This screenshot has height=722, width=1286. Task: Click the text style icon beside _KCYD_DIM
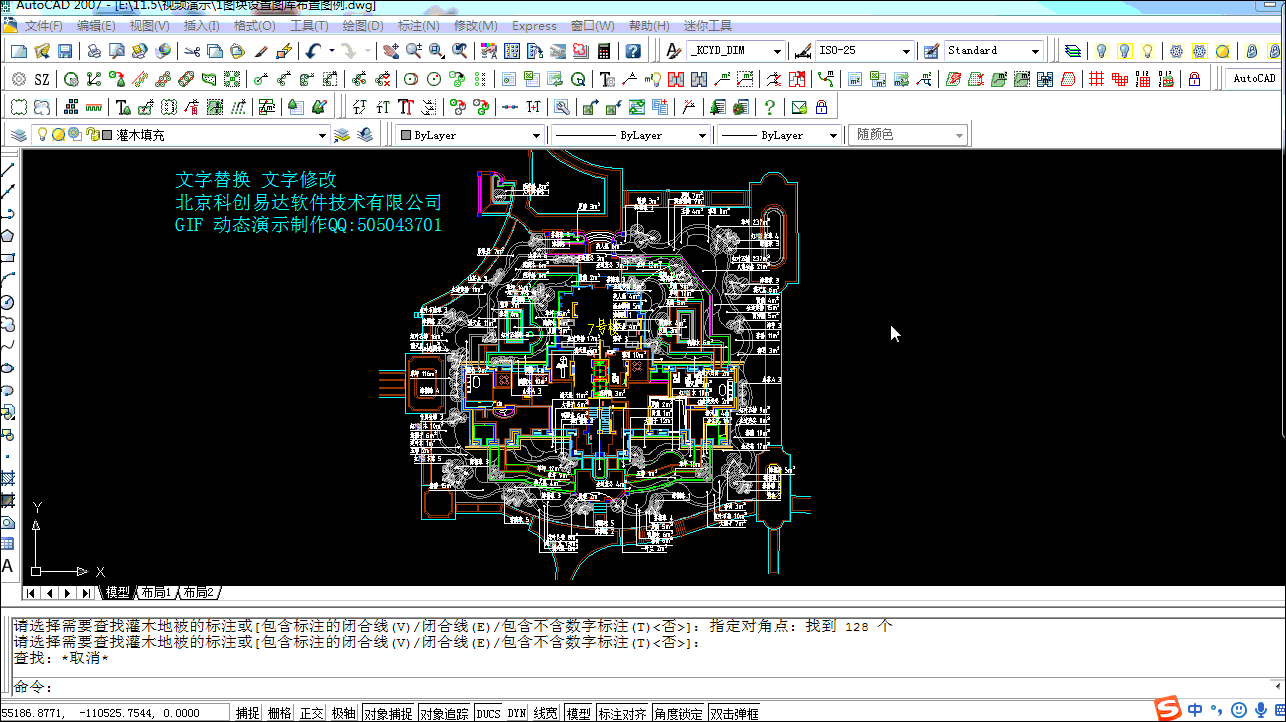(x=673, y=51)
